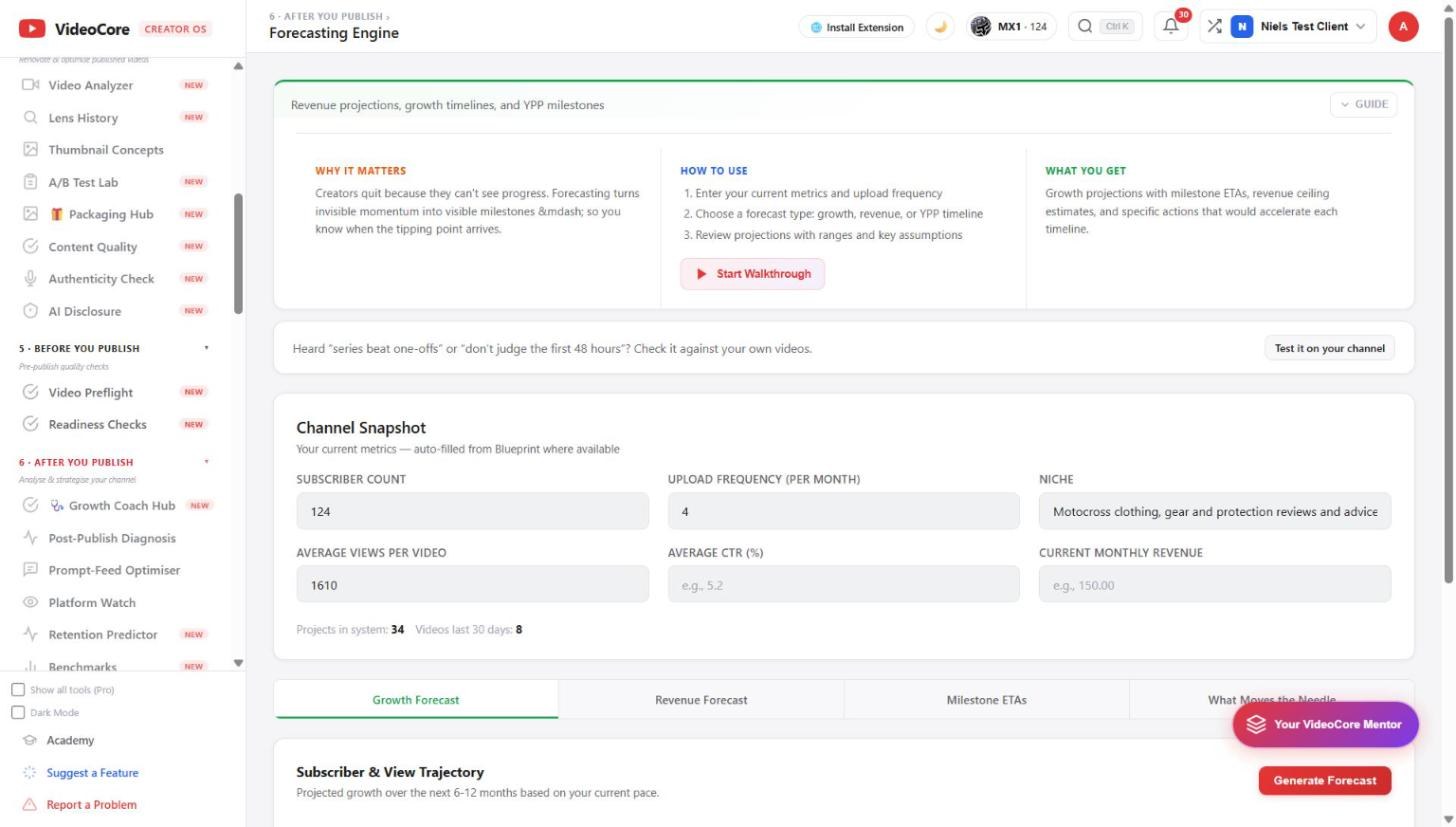
Task: Open the Platform Watch eye icon
Action: [x=30, y=602]
